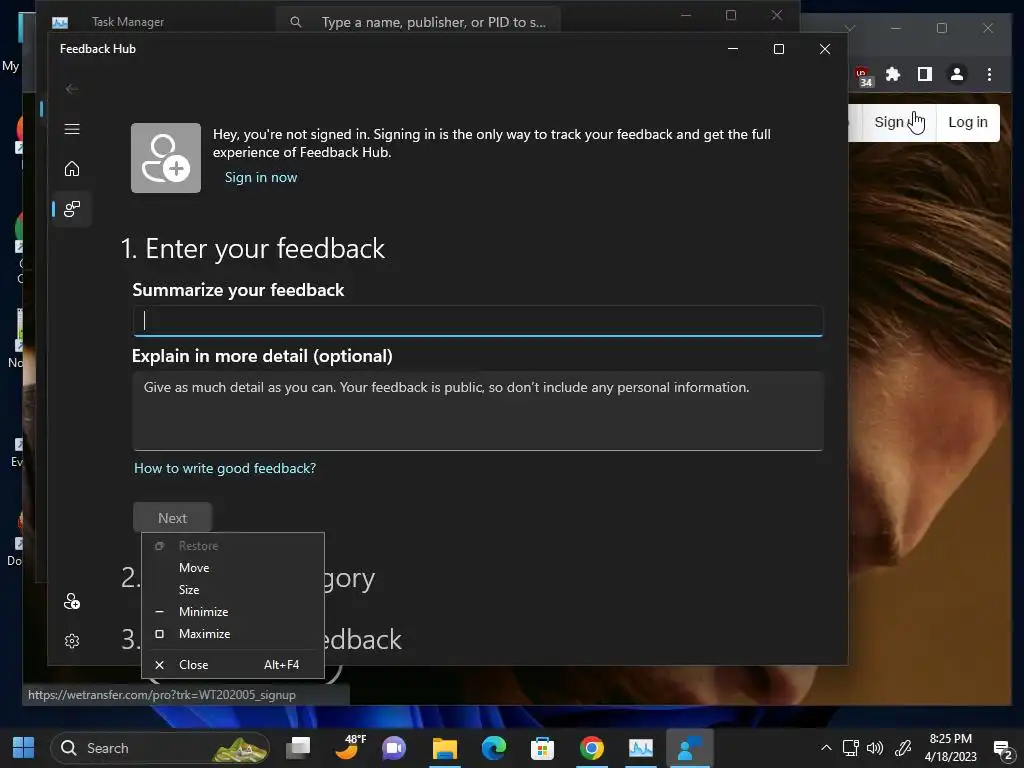Open the weather widget showing 48°F

pyautogui.click(x=349, y=748)
